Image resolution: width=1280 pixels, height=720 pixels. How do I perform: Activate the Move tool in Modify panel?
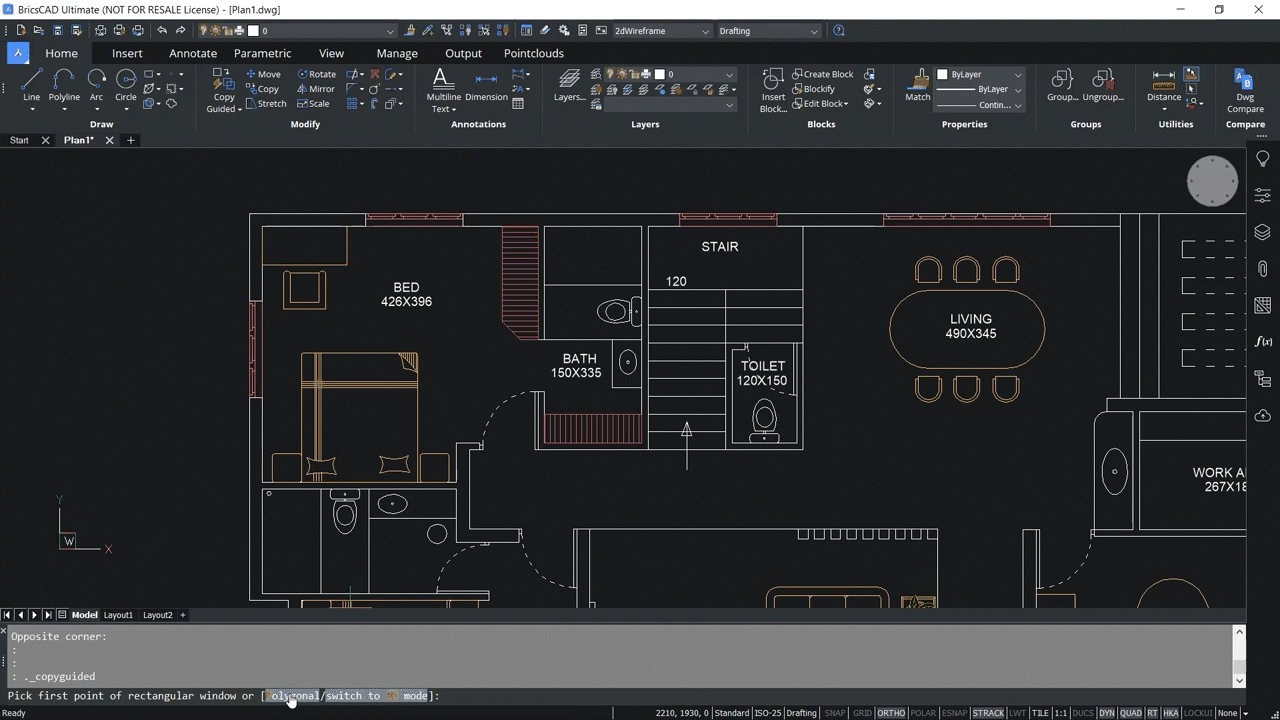coord(263,73)
